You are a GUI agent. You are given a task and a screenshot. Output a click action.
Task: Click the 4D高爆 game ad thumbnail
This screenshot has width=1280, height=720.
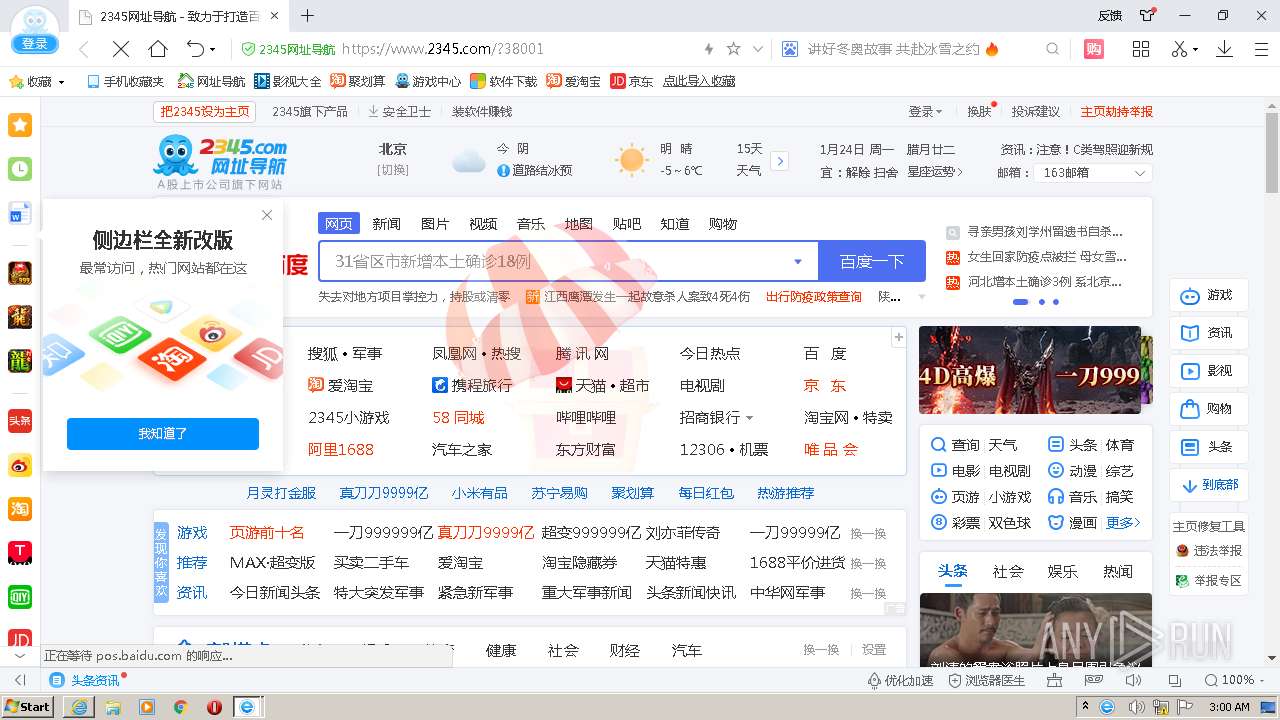pos(1029,370)
